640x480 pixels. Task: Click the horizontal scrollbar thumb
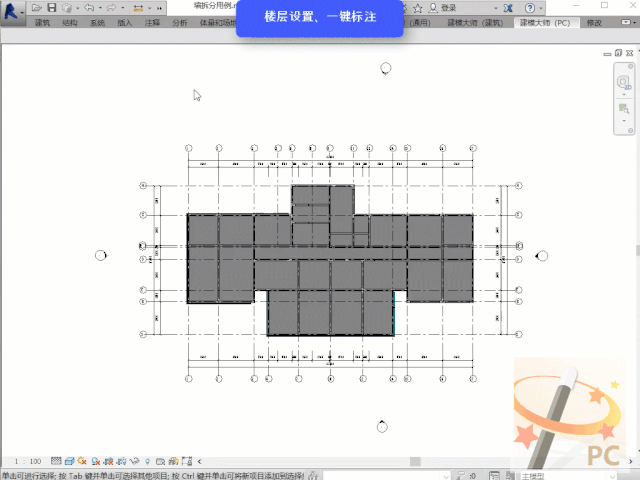(x=415, y=461)
